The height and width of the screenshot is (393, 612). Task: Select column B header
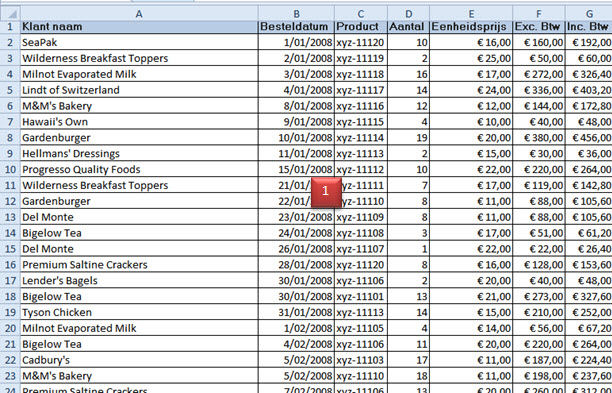296,14
